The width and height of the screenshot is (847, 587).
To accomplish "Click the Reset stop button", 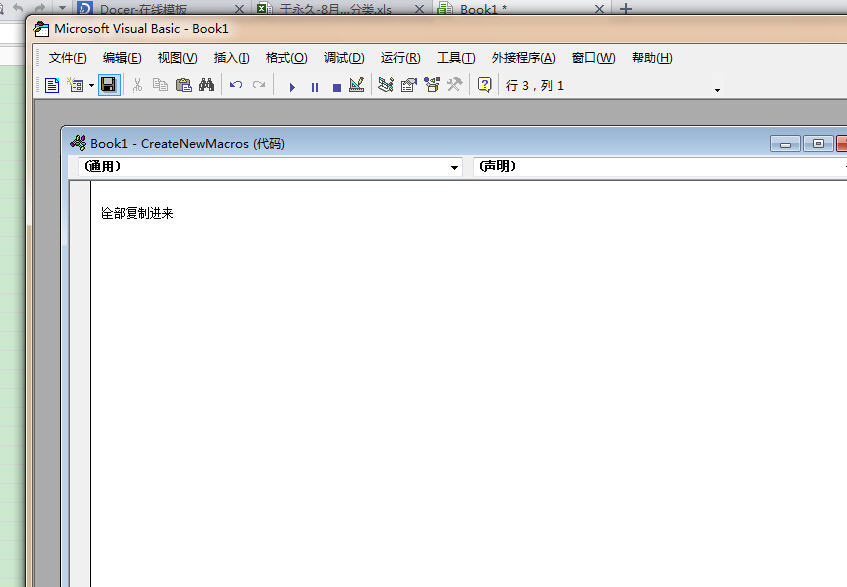I will [x=336, y=87].
